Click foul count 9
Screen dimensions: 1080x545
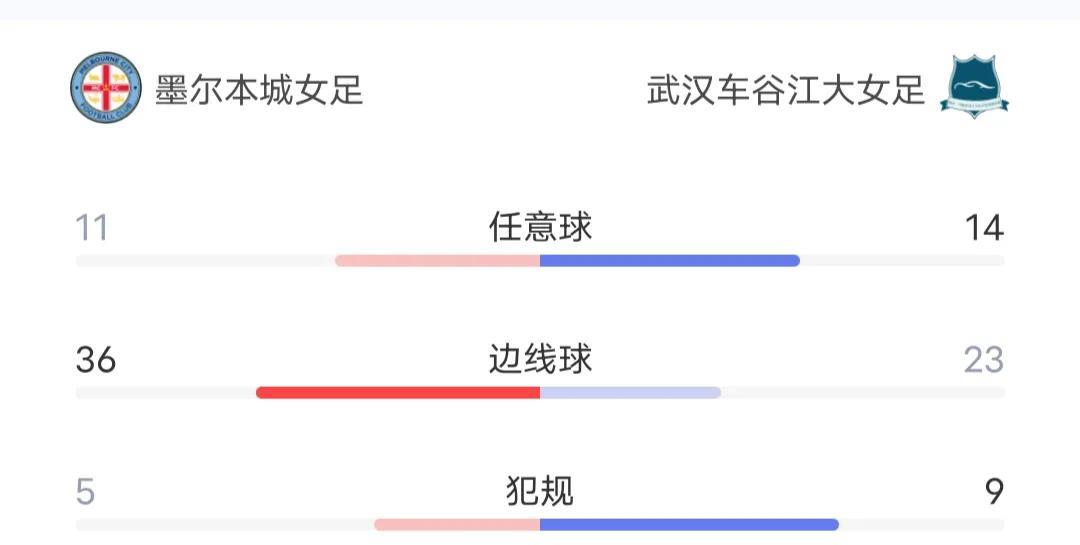[x=994, y=492]
